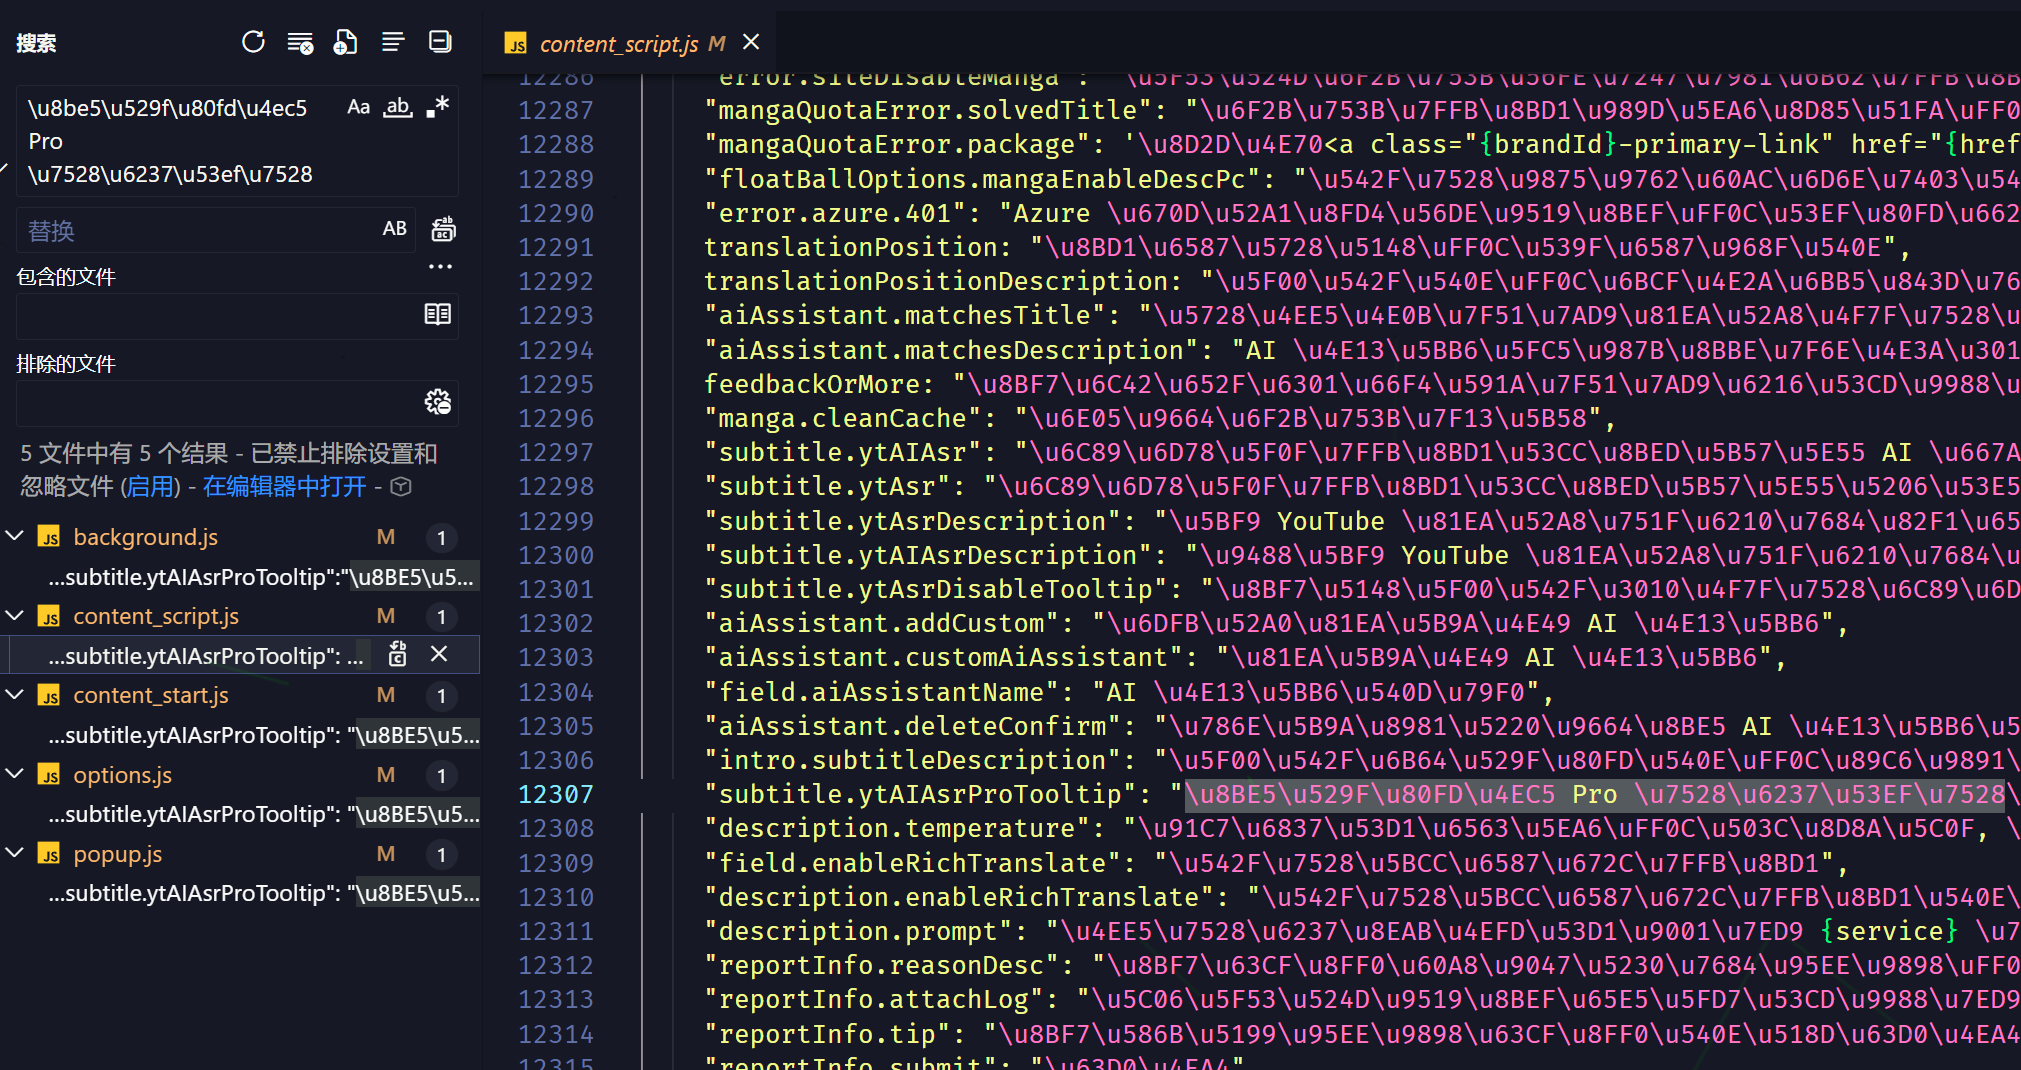
Task: Switch results to tree view
Action: point(393,42)
